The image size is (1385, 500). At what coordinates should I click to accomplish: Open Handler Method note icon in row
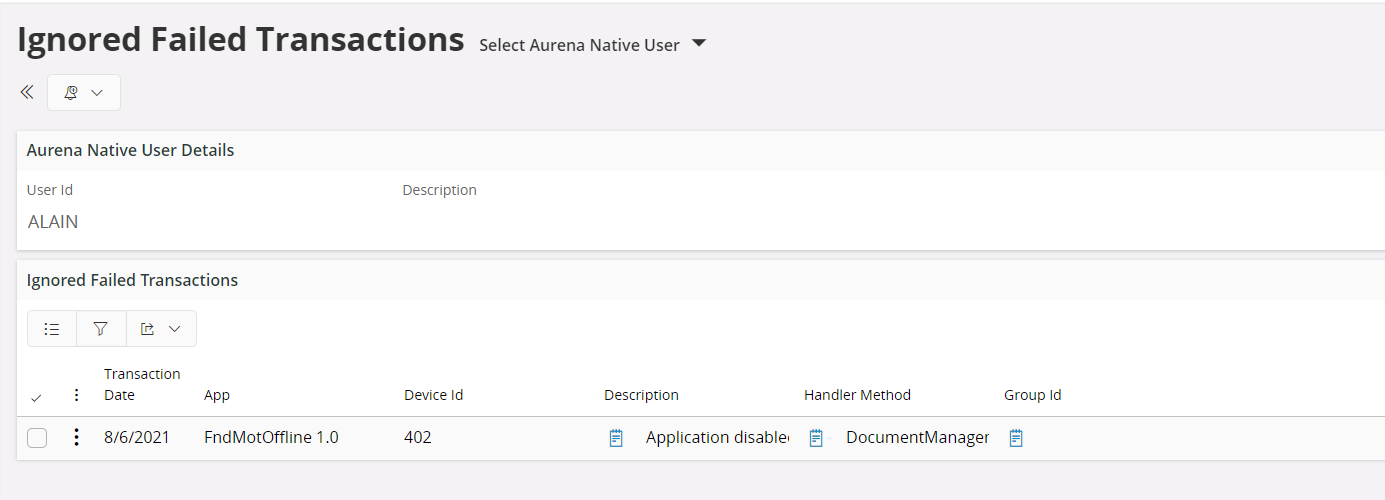pyautogui.click(x=816, y=438)
